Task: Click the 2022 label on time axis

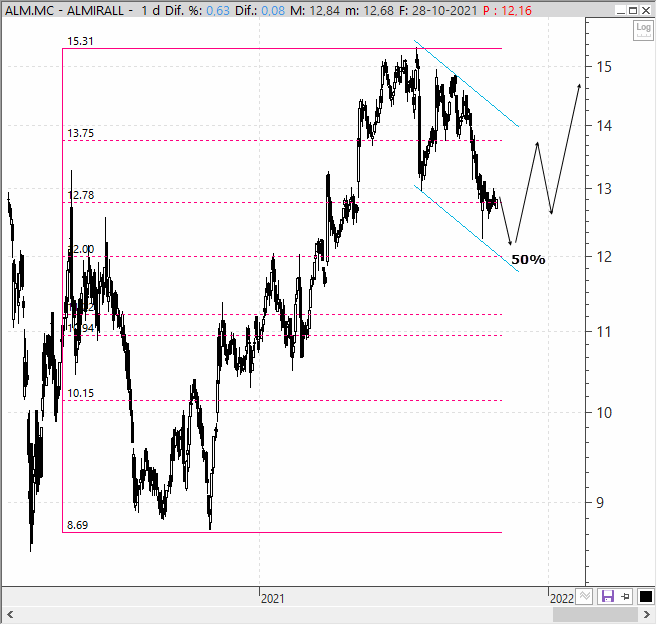Action: tap(562, 599)
